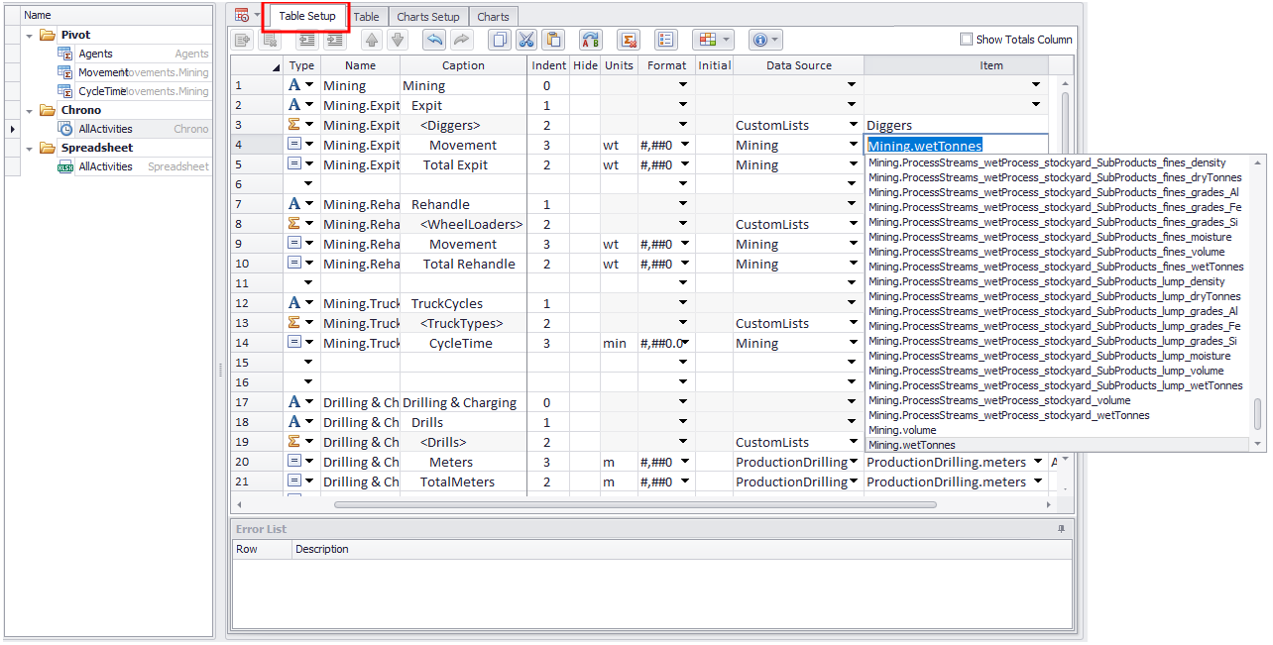Open the Table tab
This screenshot has width=1273, height=645.
click(x=366, y=17)
